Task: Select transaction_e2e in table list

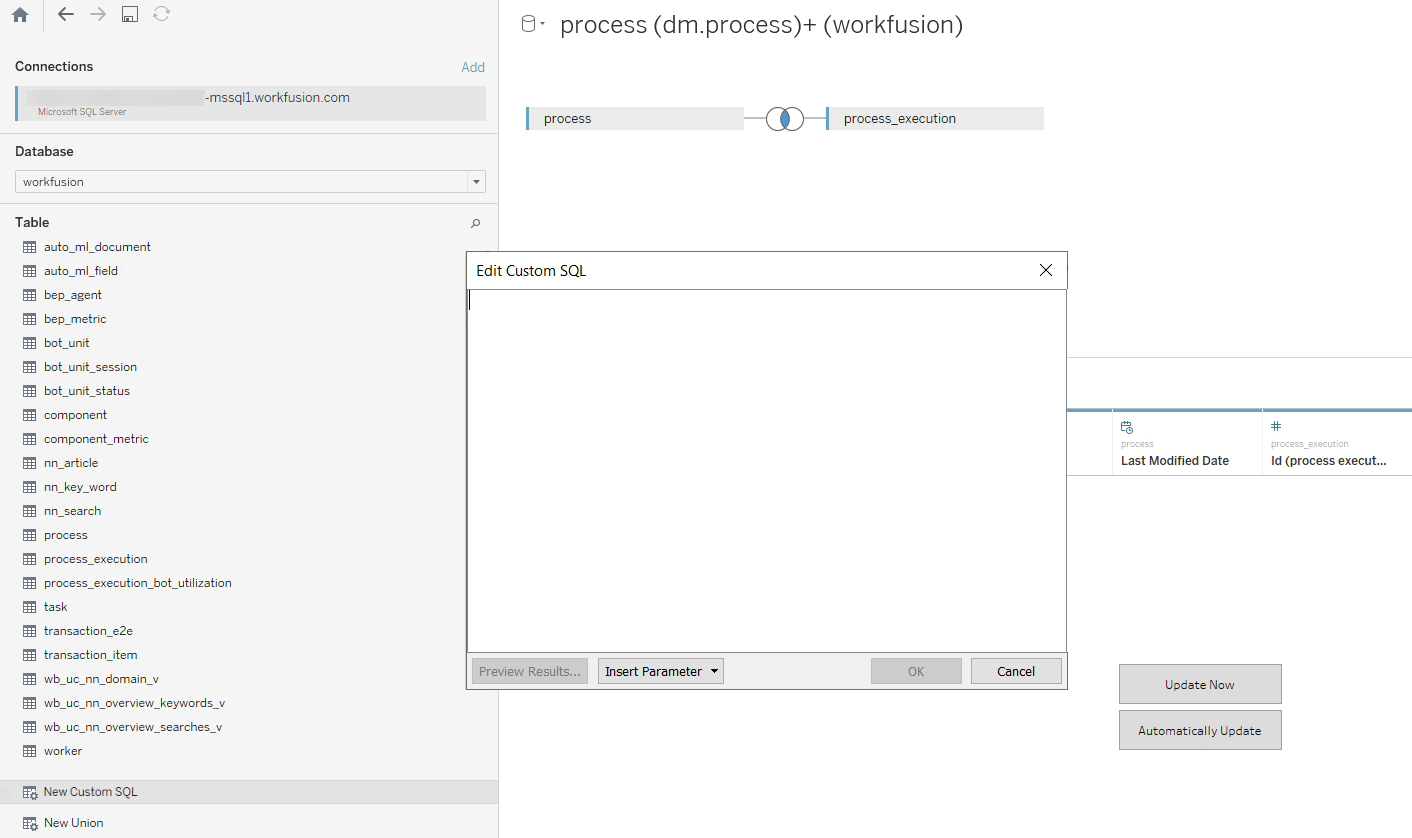Action: click(88, 631)
